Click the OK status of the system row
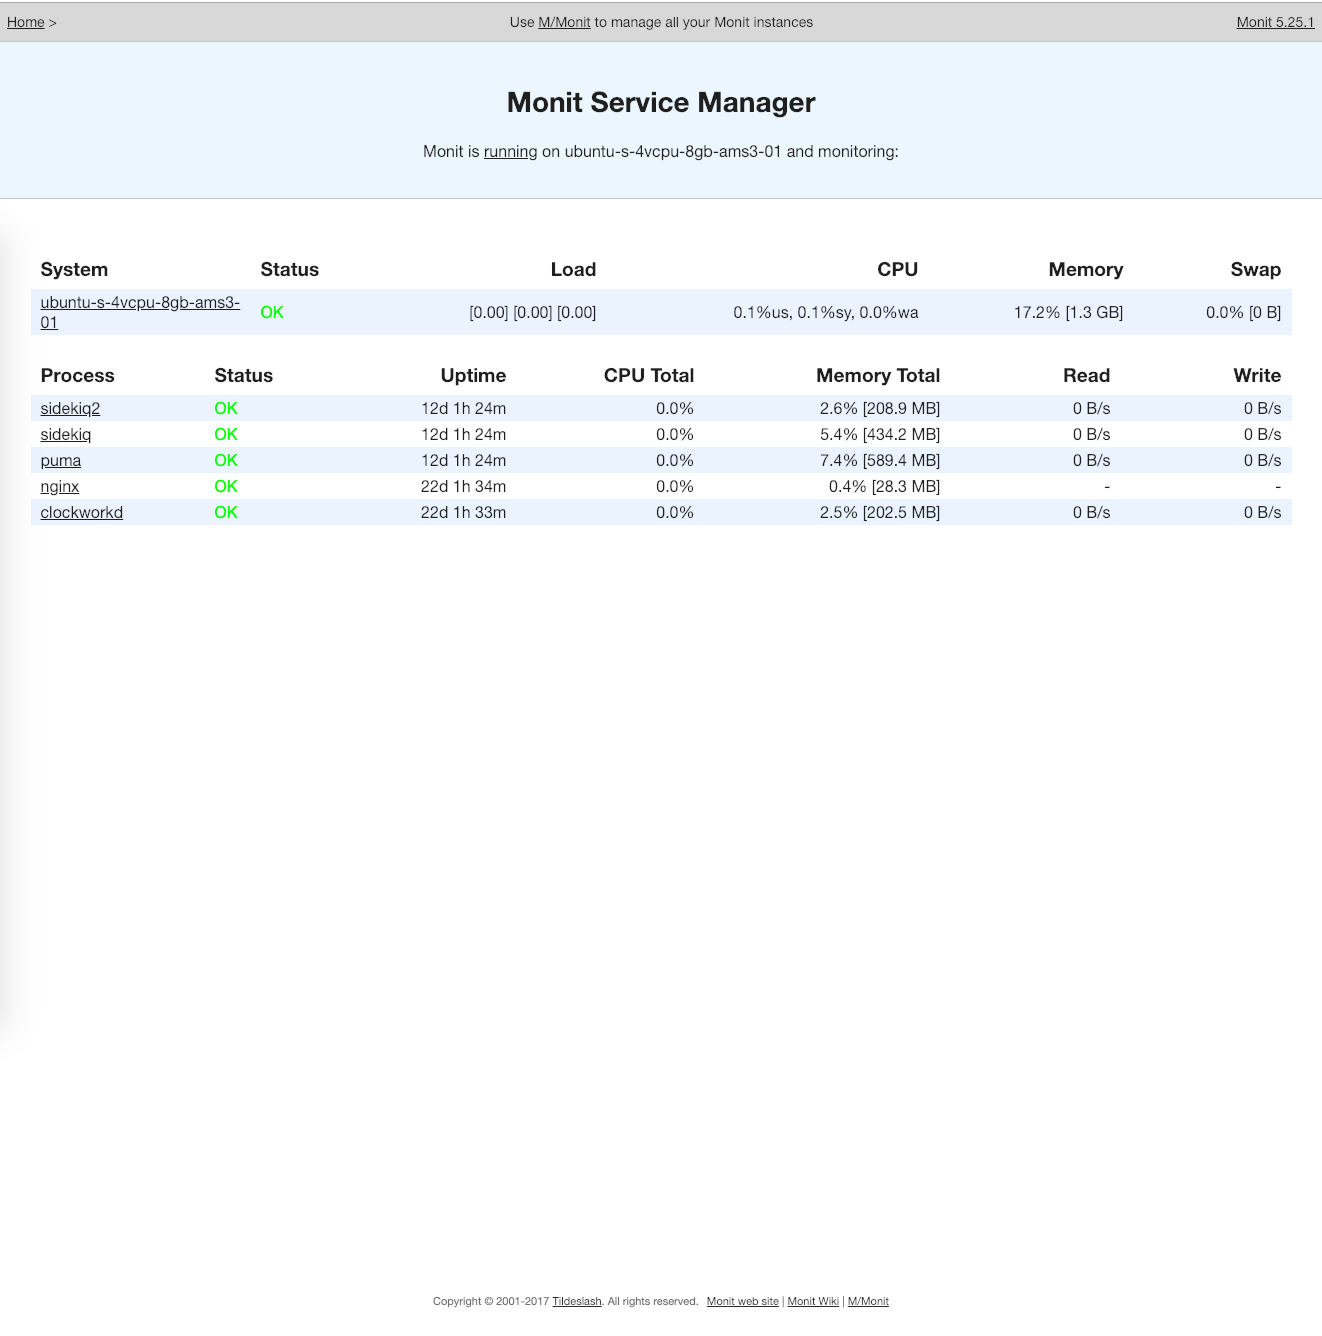This screenshot has height=1336, width=1322. [x=272, y=312]
